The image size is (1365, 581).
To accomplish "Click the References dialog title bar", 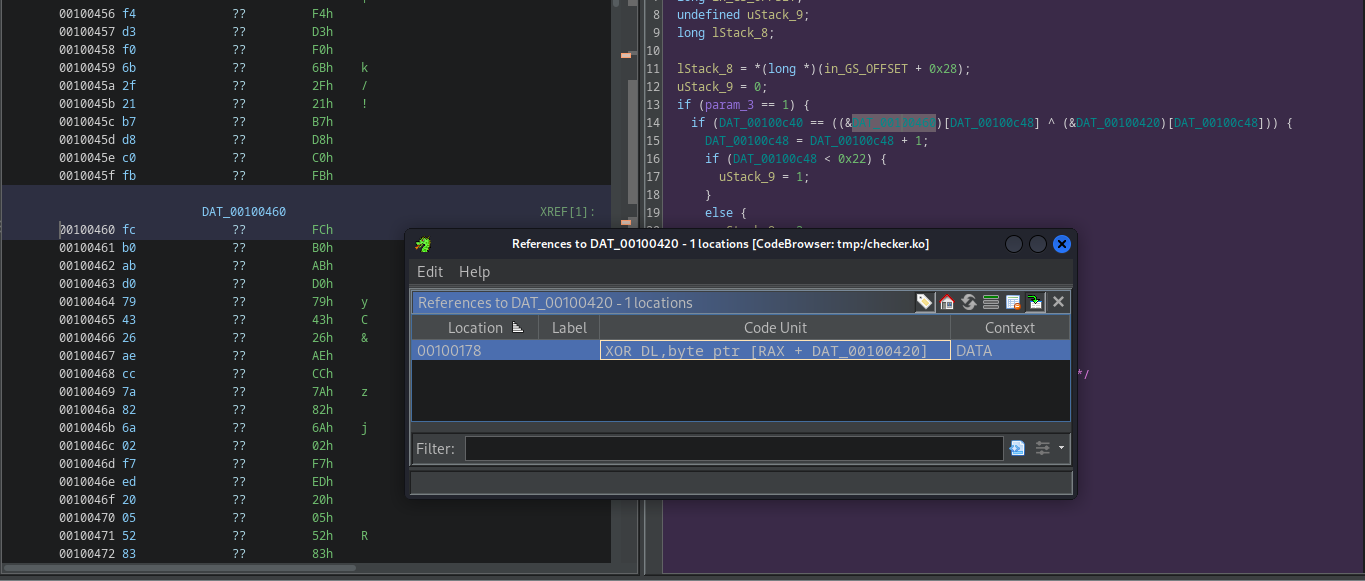I will click(720, 244).
